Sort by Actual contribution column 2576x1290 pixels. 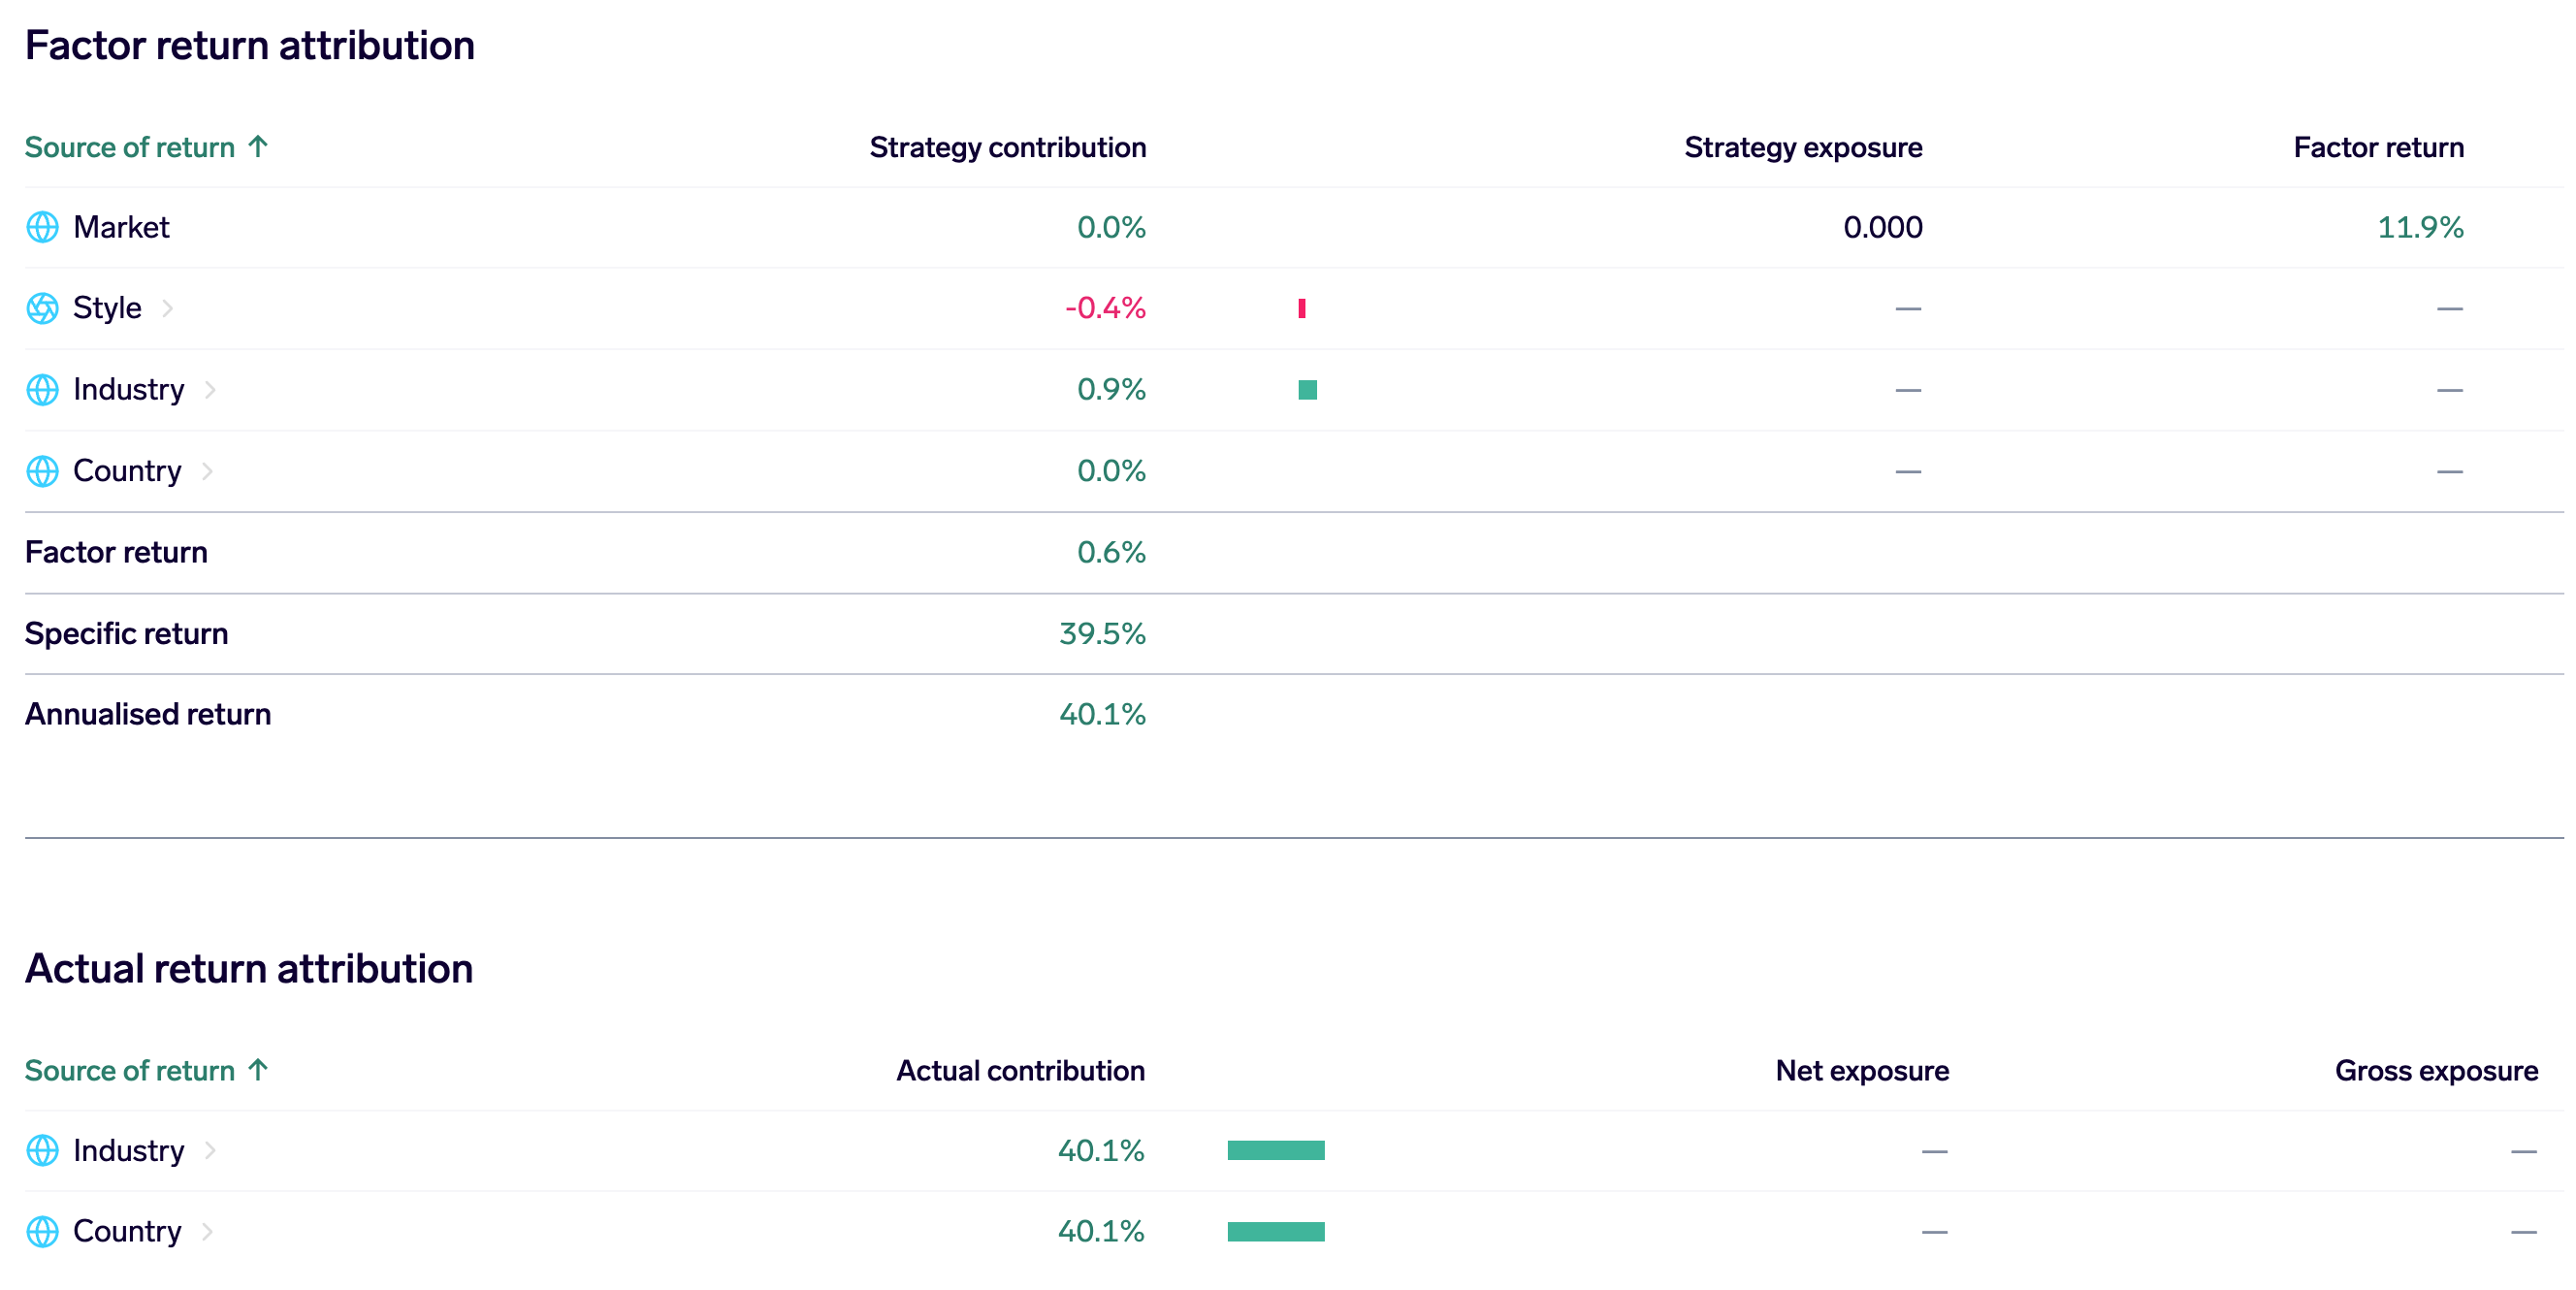pos(1020,1070)
